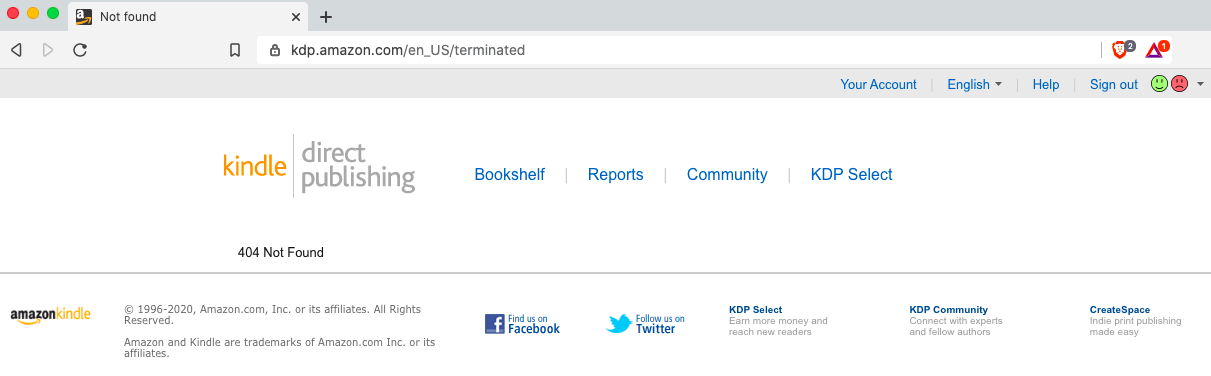
Task: Click the Twitter bird icon in the footer
Action: (620, 324)
